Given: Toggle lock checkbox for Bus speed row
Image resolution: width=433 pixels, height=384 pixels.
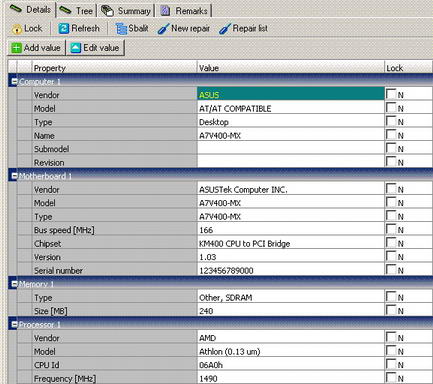Looking at the screenshot, I should [391, 229].
